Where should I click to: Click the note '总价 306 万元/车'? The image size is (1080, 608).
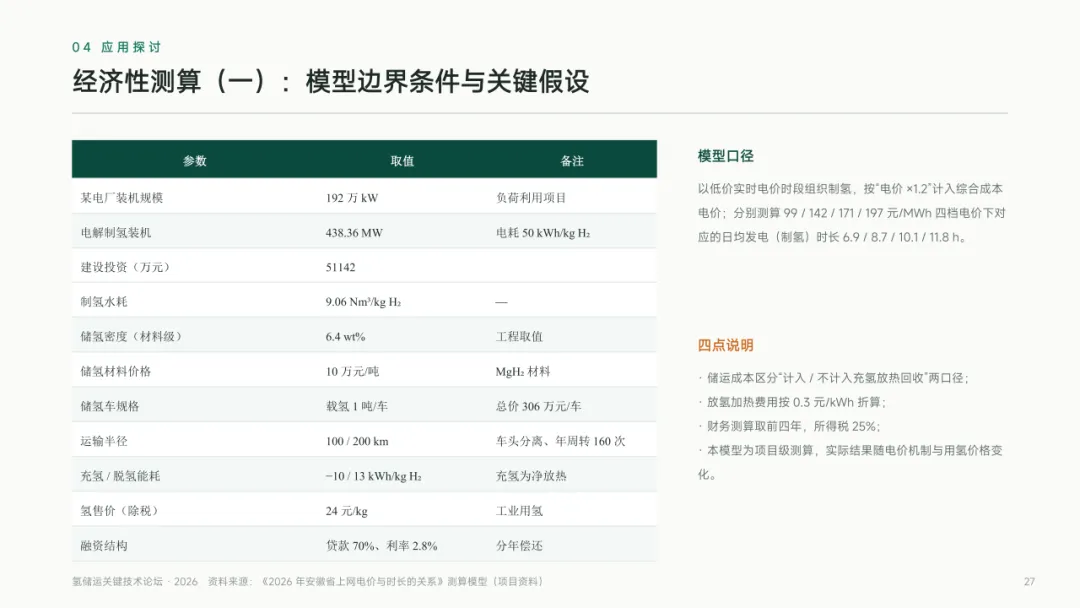coord(539,406)
